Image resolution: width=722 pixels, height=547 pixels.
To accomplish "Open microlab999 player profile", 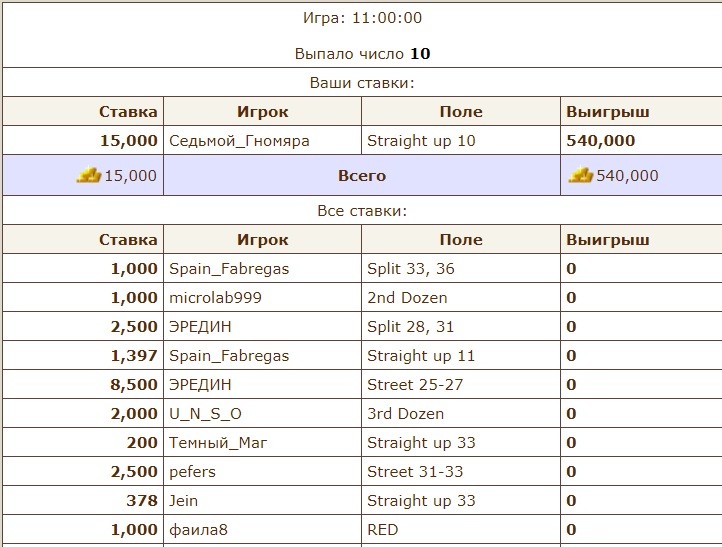I will (212, 297).
